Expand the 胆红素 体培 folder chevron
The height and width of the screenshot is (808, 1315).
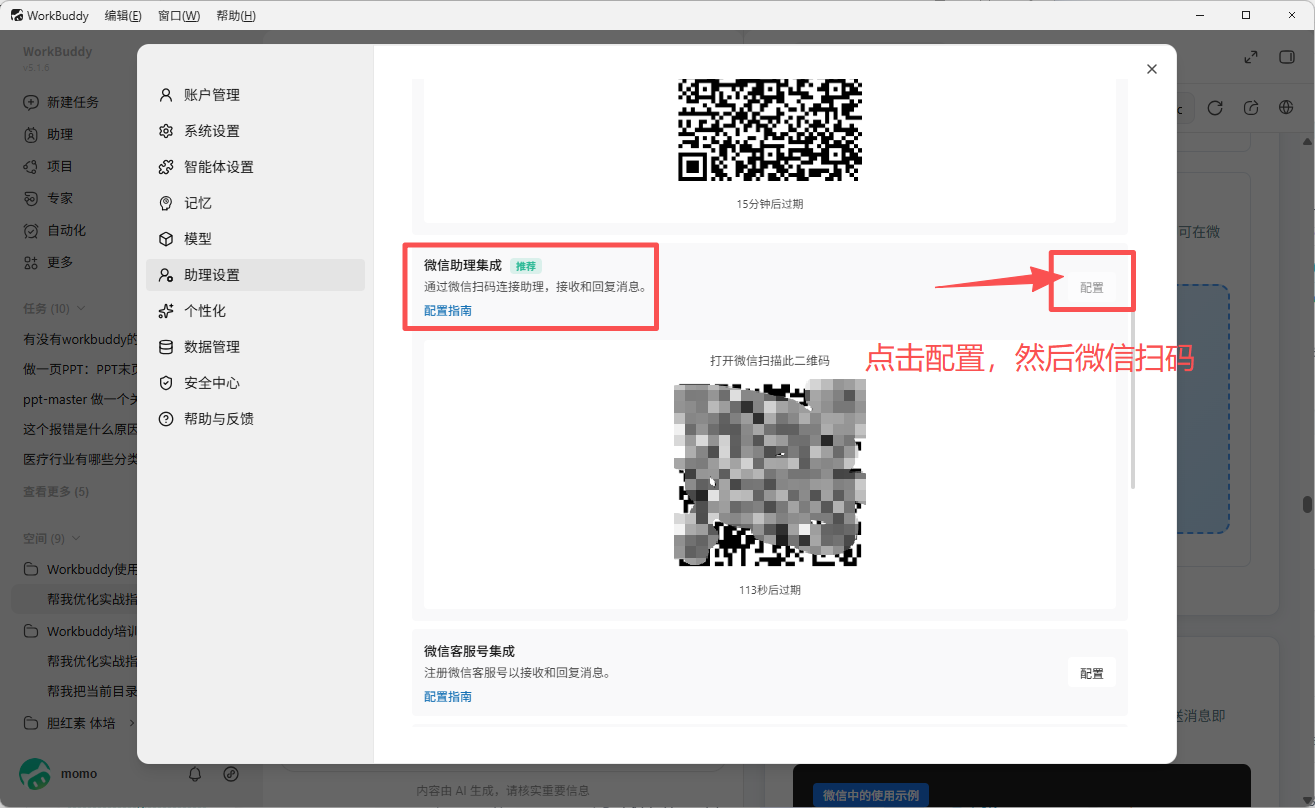(x=132, y=723)
